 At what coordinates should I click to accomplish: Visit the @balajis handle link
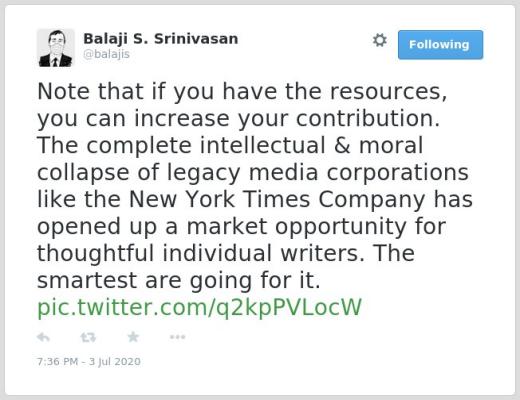[106, 54]
